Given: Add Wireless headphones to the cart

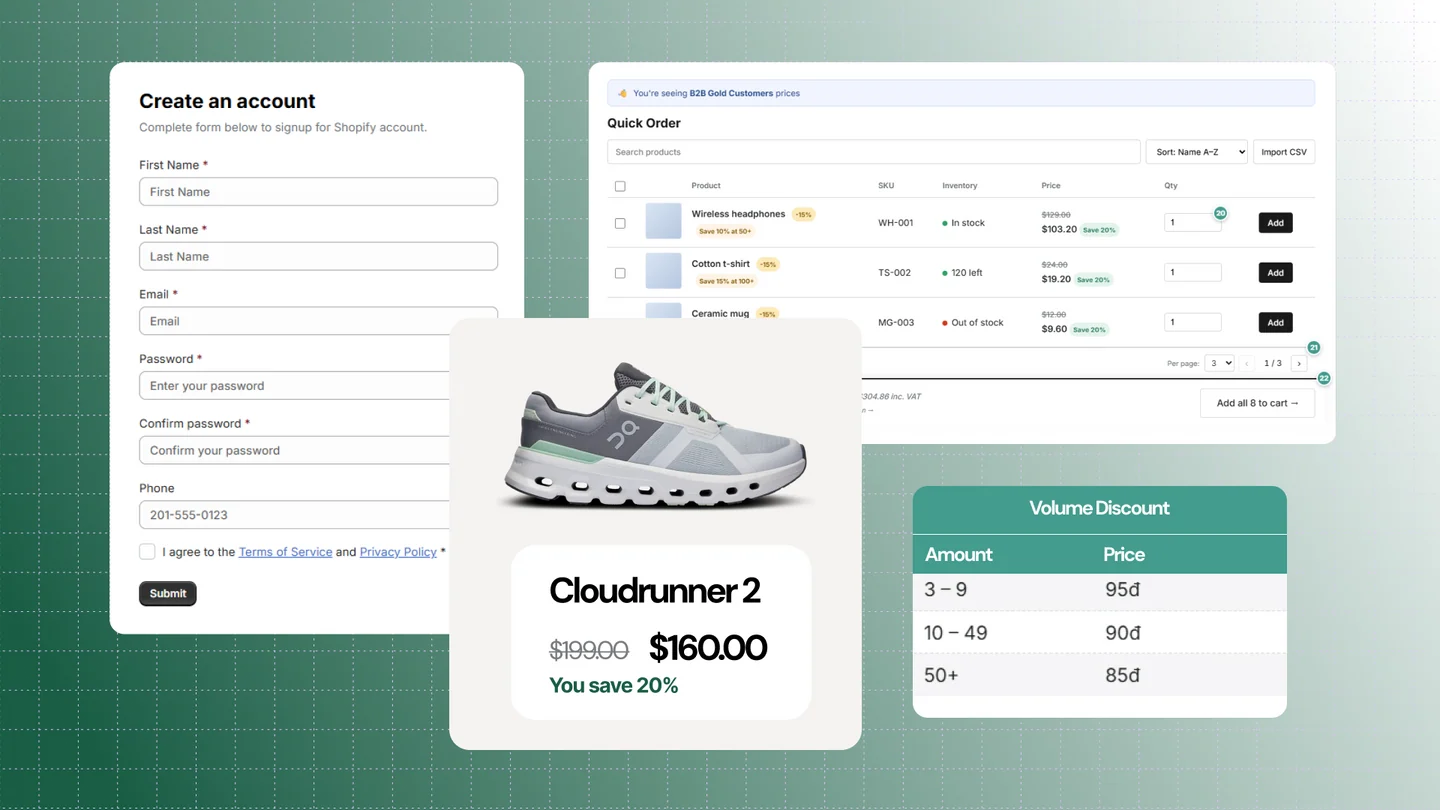Looking at the screenshot, I should (x=1275, y=223).
